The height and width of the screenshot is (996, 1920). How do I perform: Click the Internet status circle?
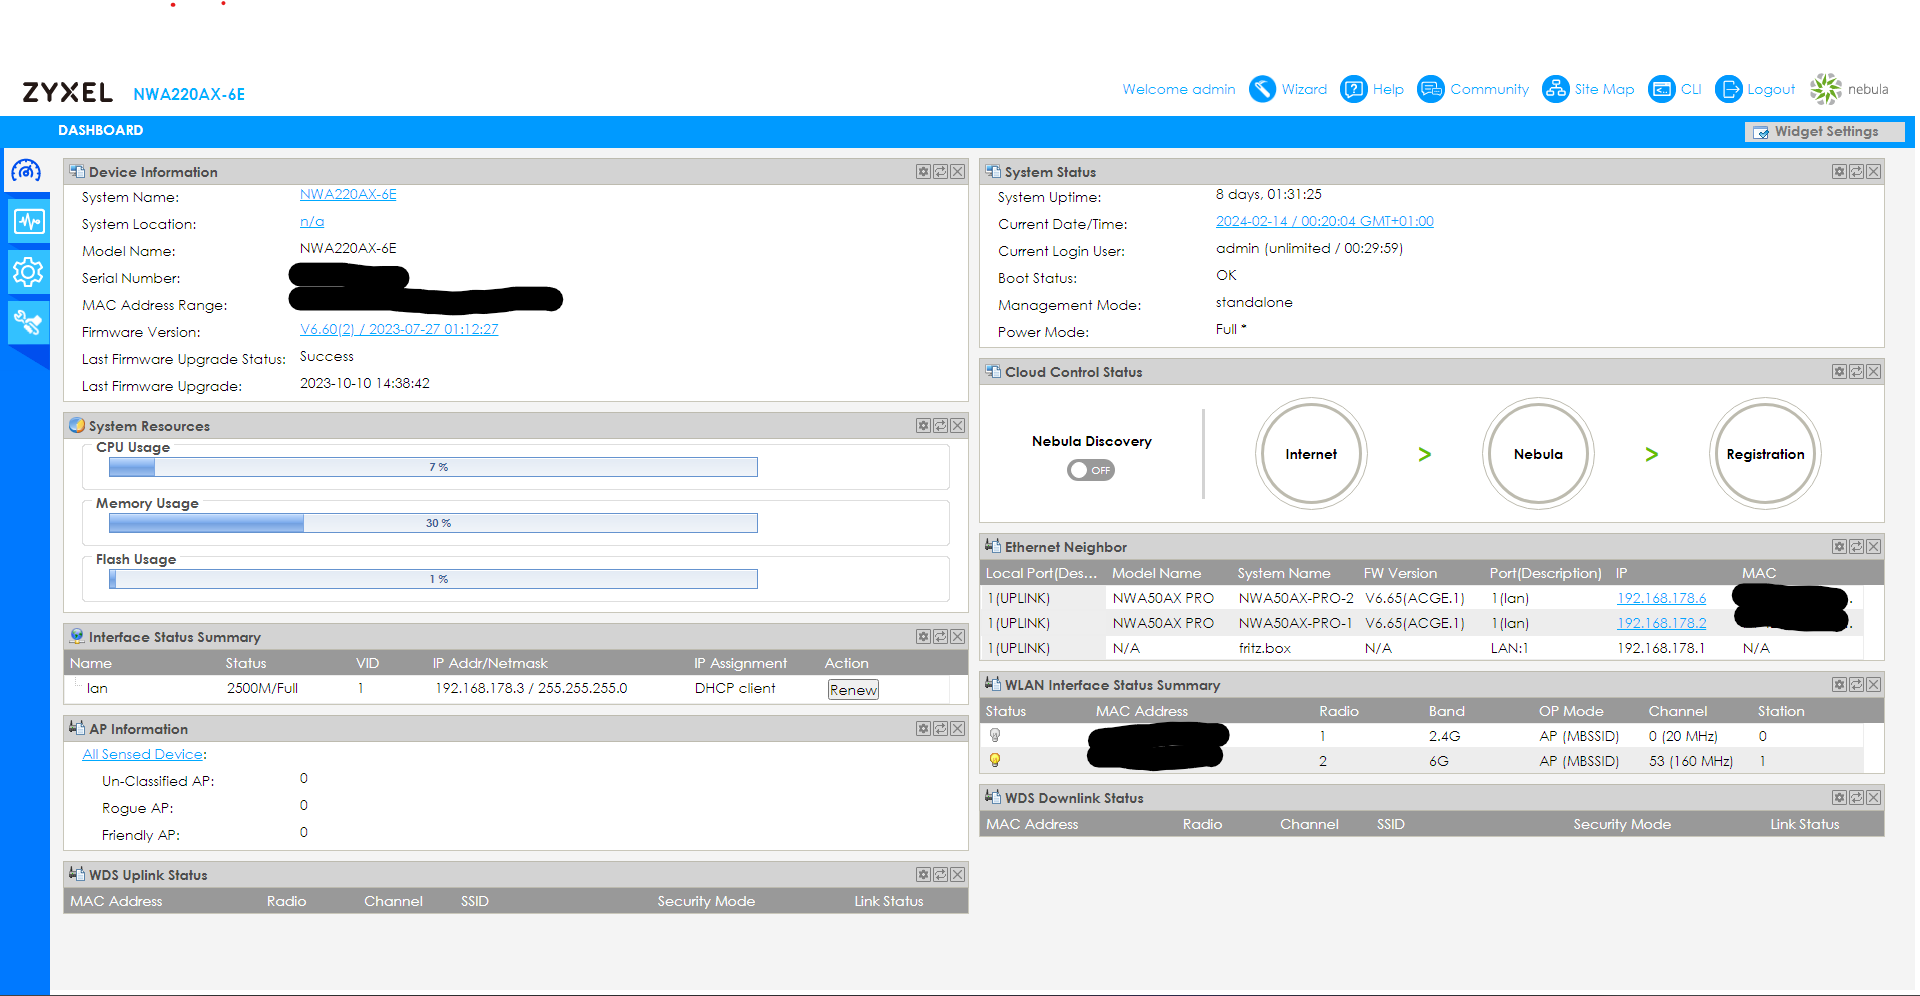click(x=1311, y=454)
